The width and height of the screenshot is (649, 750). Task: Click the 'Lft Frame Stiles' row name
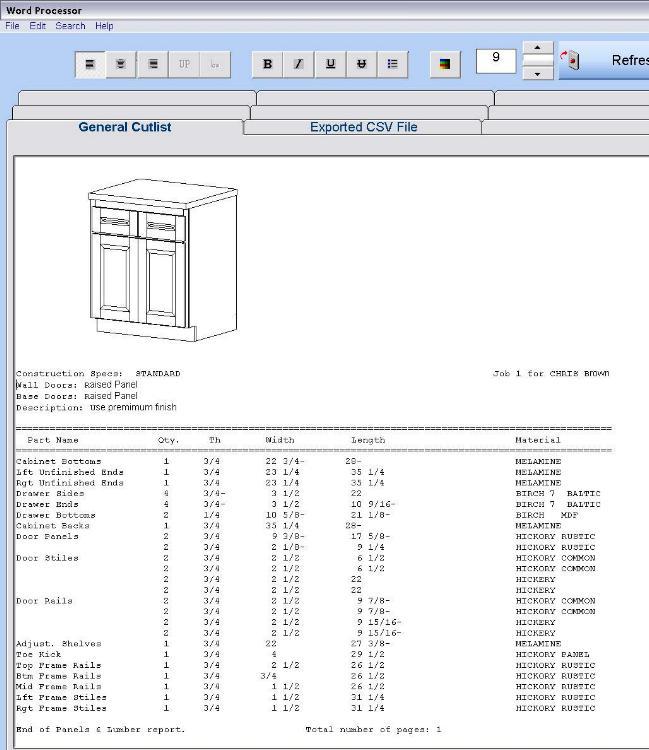tap(61, 697)
